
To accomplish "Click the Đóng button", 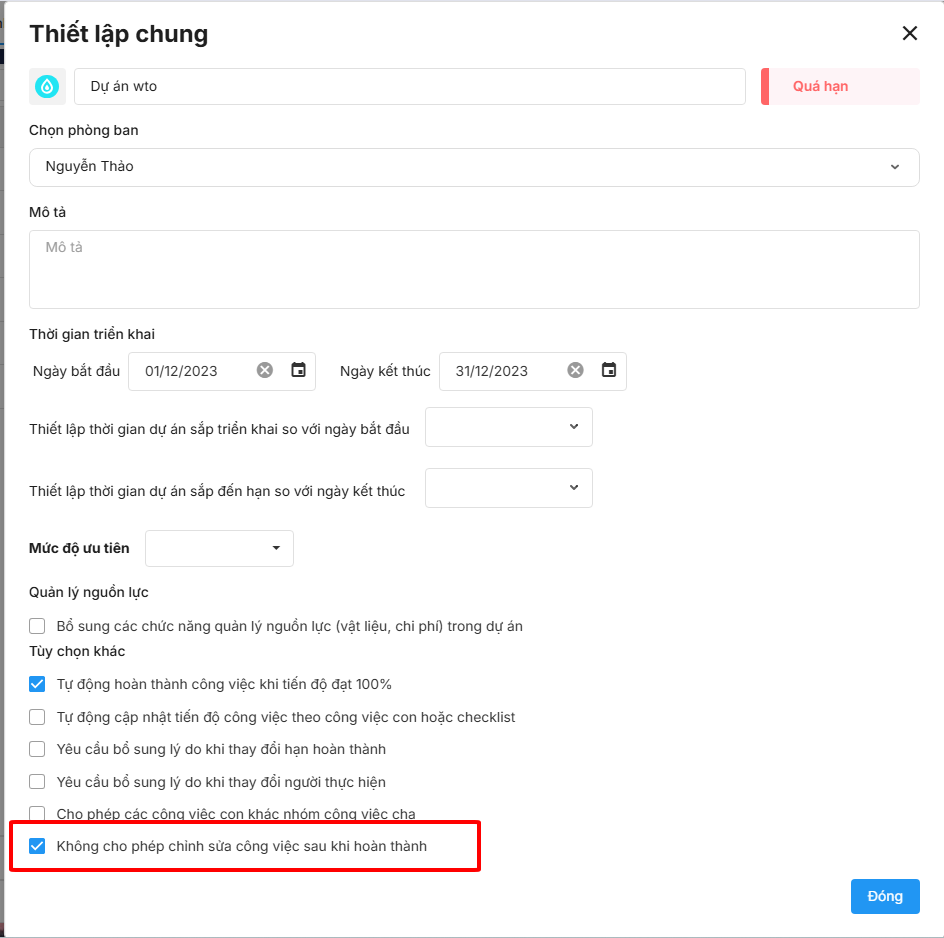I will click(x=885, y=896).
